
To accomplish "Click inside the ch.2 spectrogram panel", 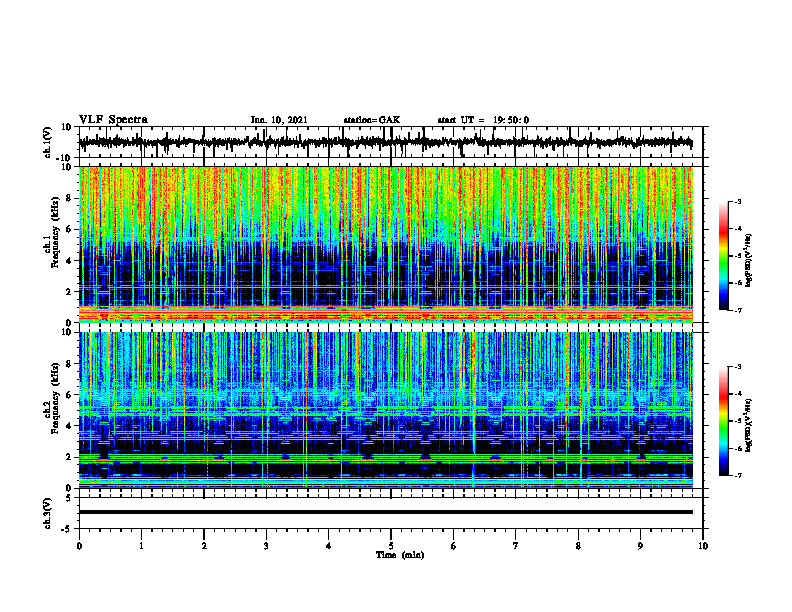I will point(385,410).
